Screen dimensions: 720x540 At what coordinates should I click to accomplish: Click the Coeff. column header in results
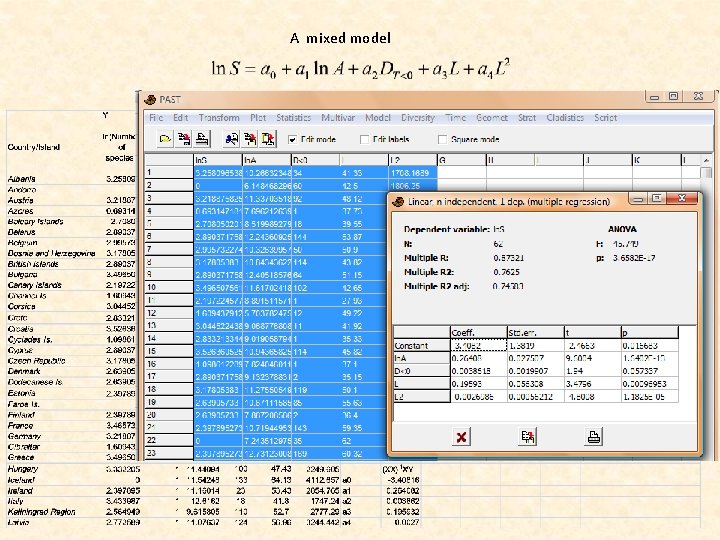pos(478,332)
